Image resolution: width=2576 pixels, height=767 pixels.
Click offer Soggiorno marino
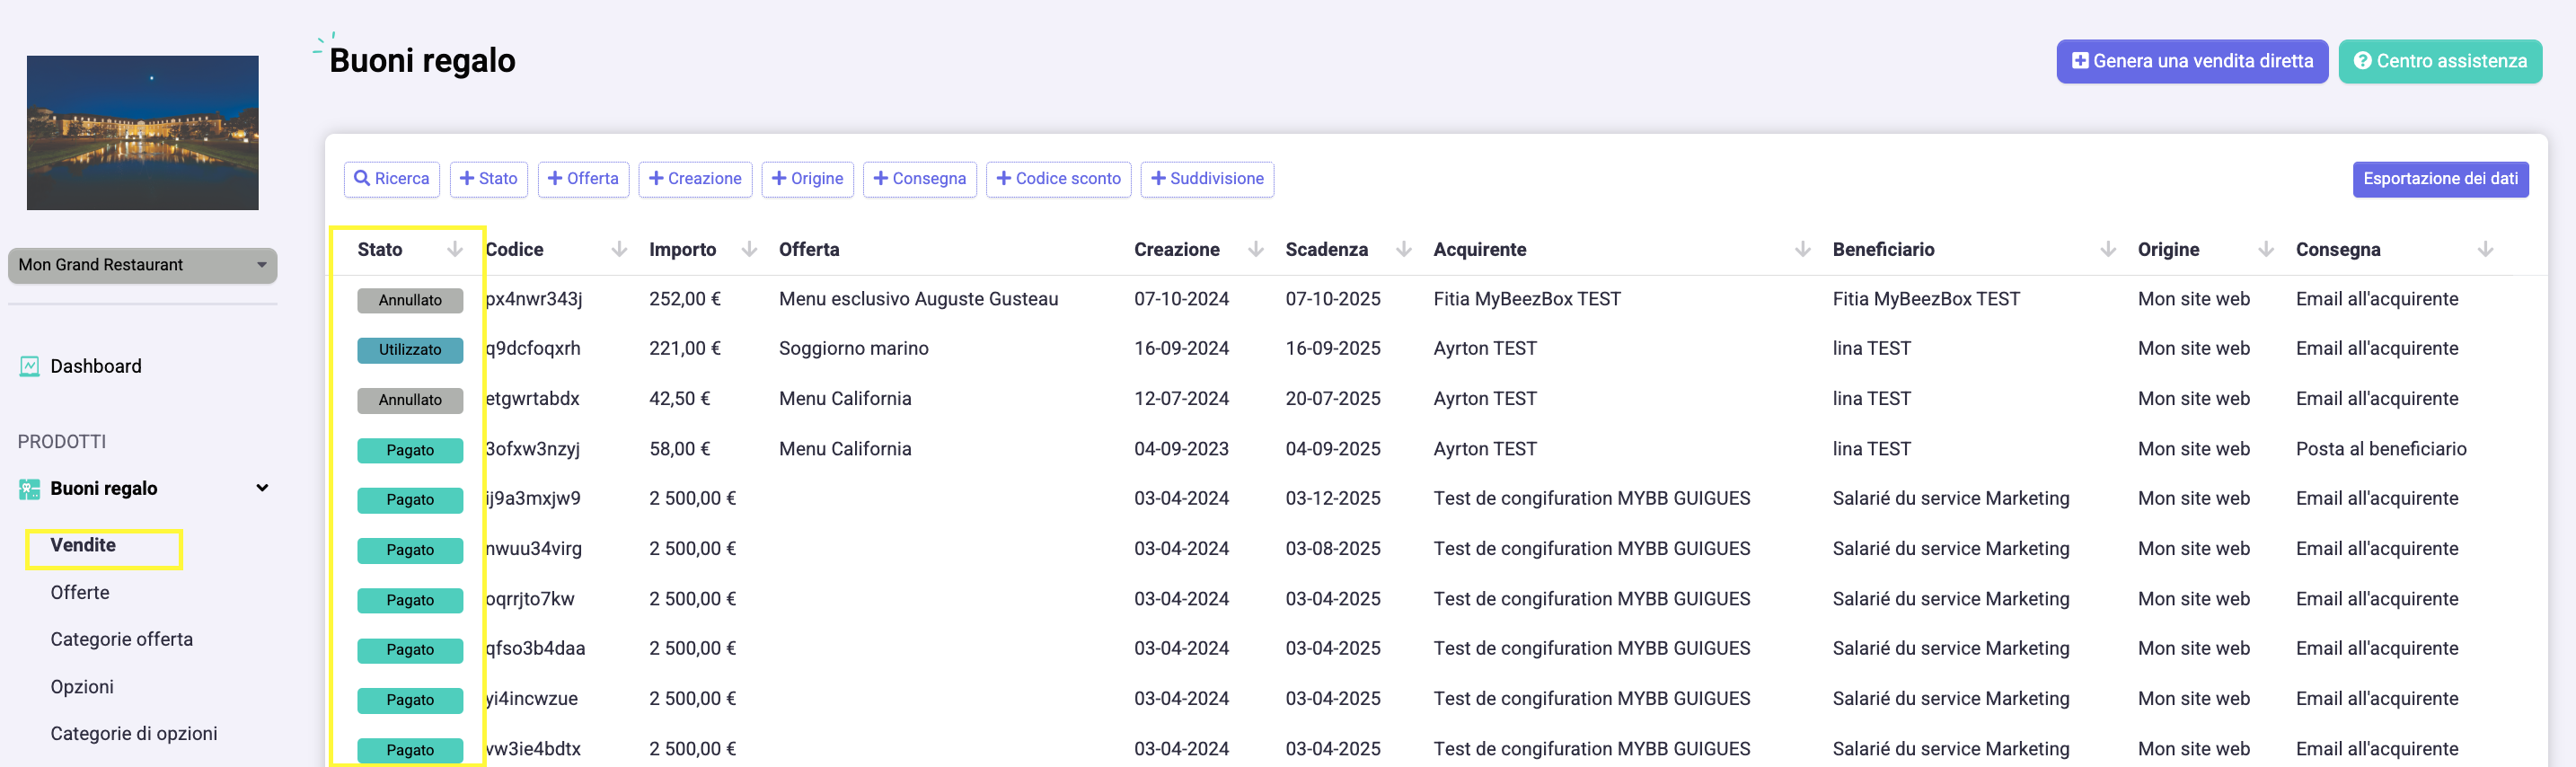[854, 349]
